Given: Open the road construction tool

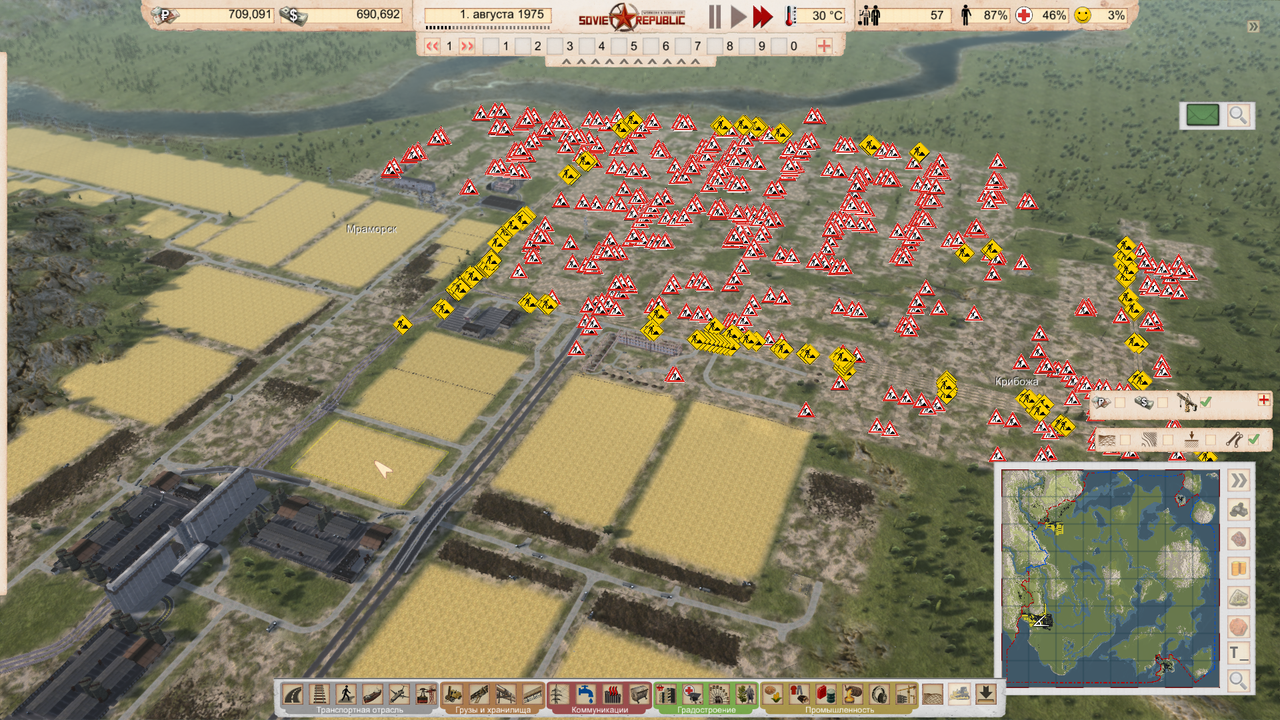Looking at the screenshot, I should pos(293,694).
